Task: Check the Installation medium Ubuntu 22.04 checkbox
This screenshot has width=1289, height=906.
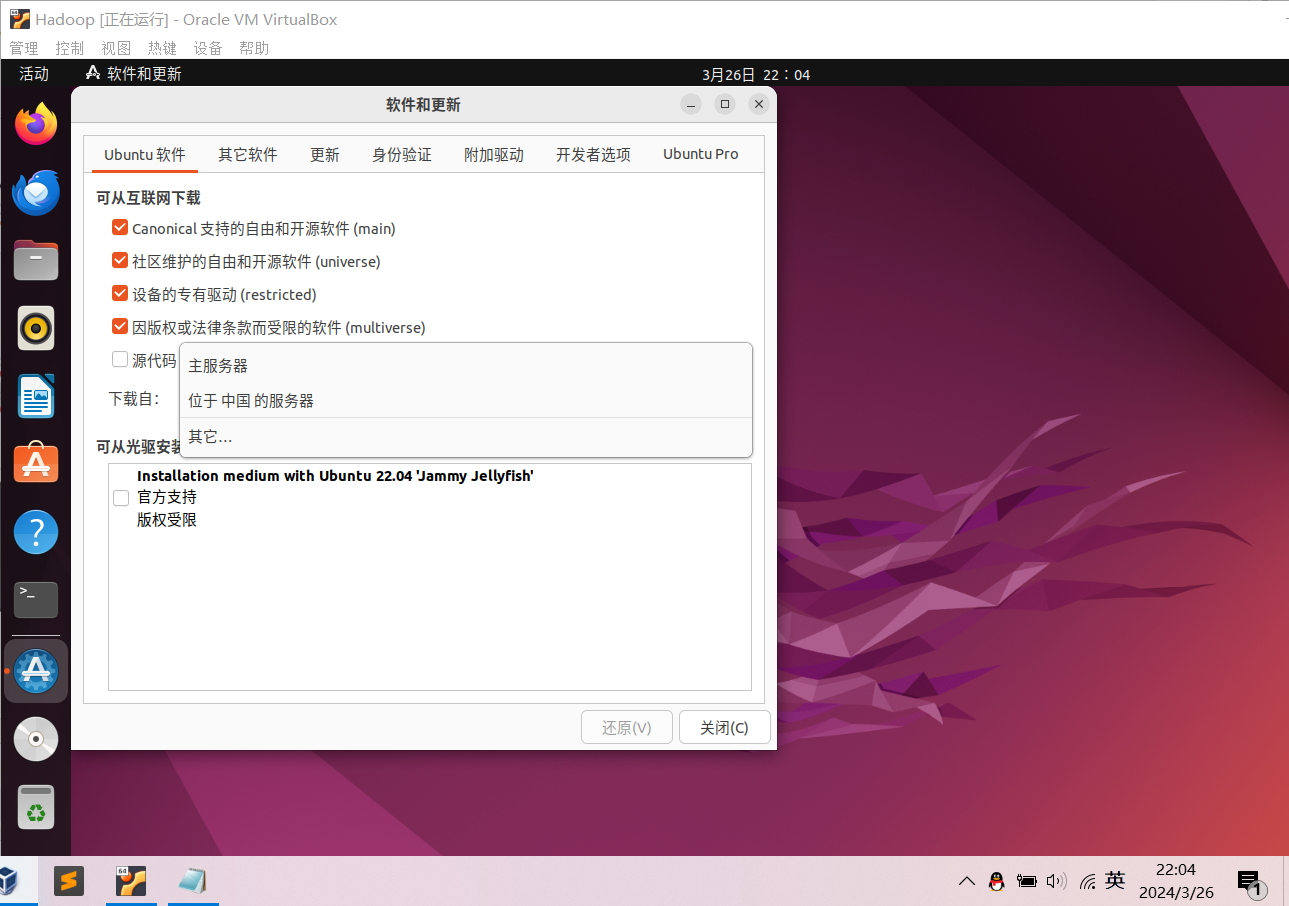Action: (121, 498)
